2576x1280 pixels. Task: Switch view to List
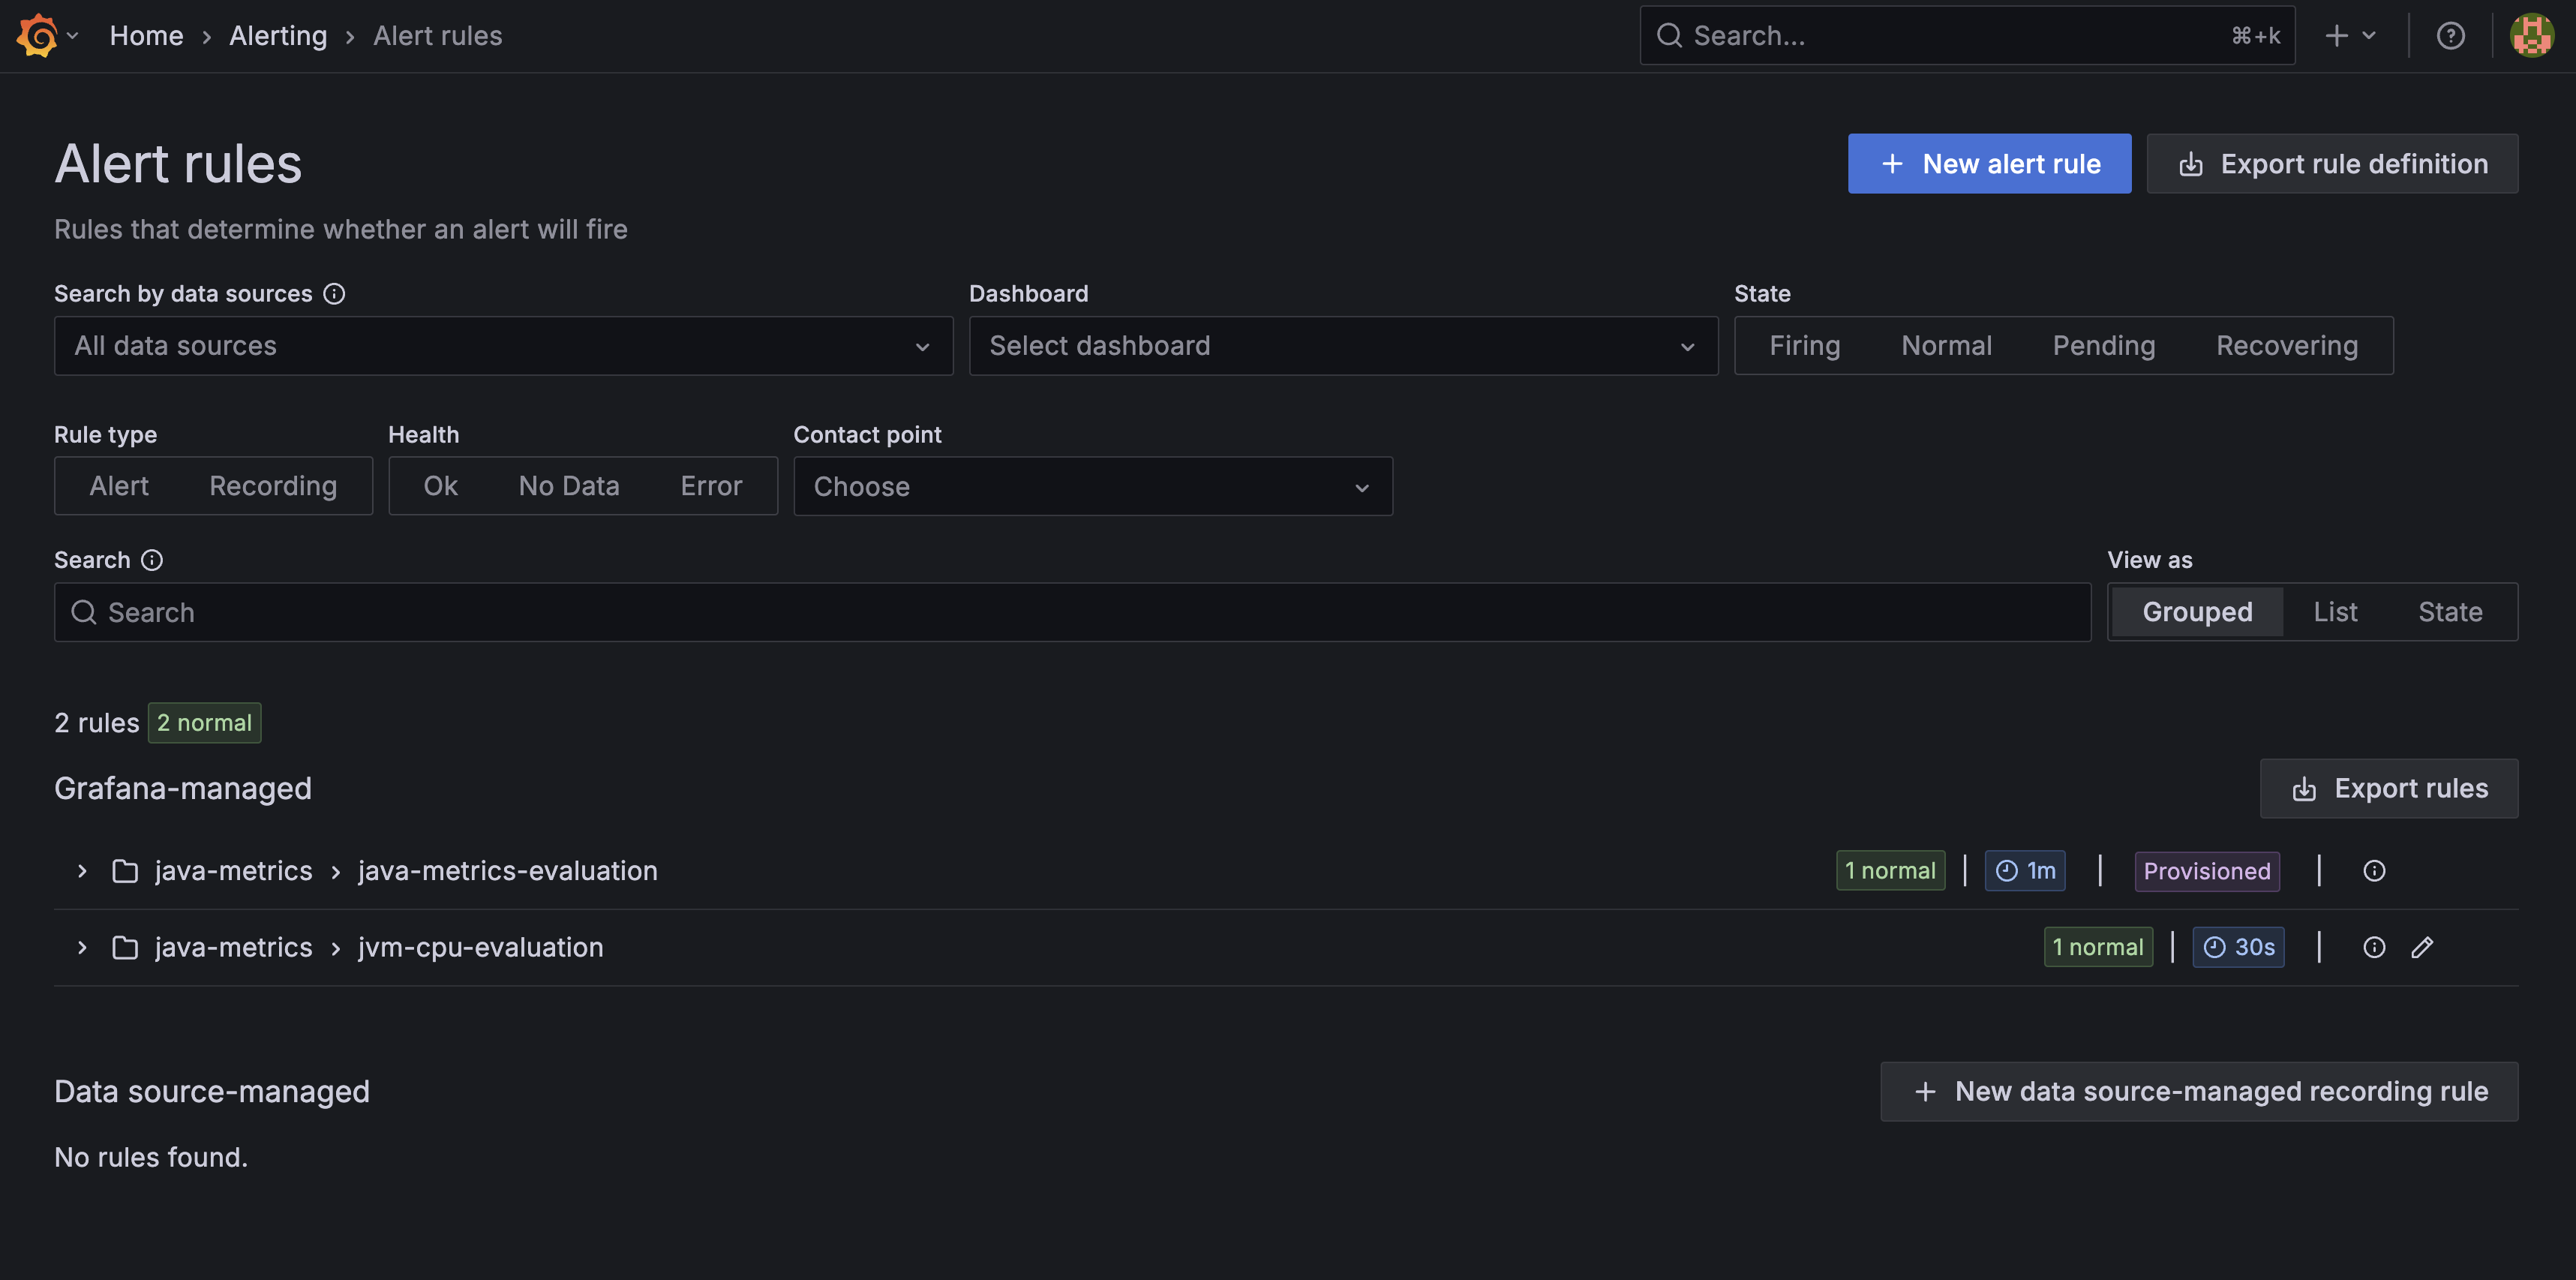pos(2335,612)
